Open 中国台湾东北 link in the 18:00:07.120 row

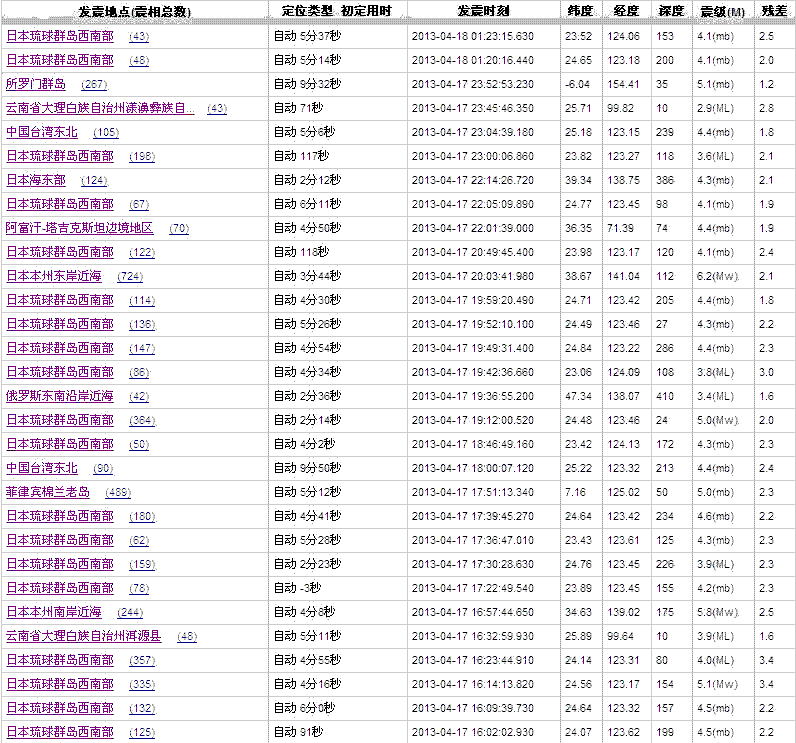42,468
